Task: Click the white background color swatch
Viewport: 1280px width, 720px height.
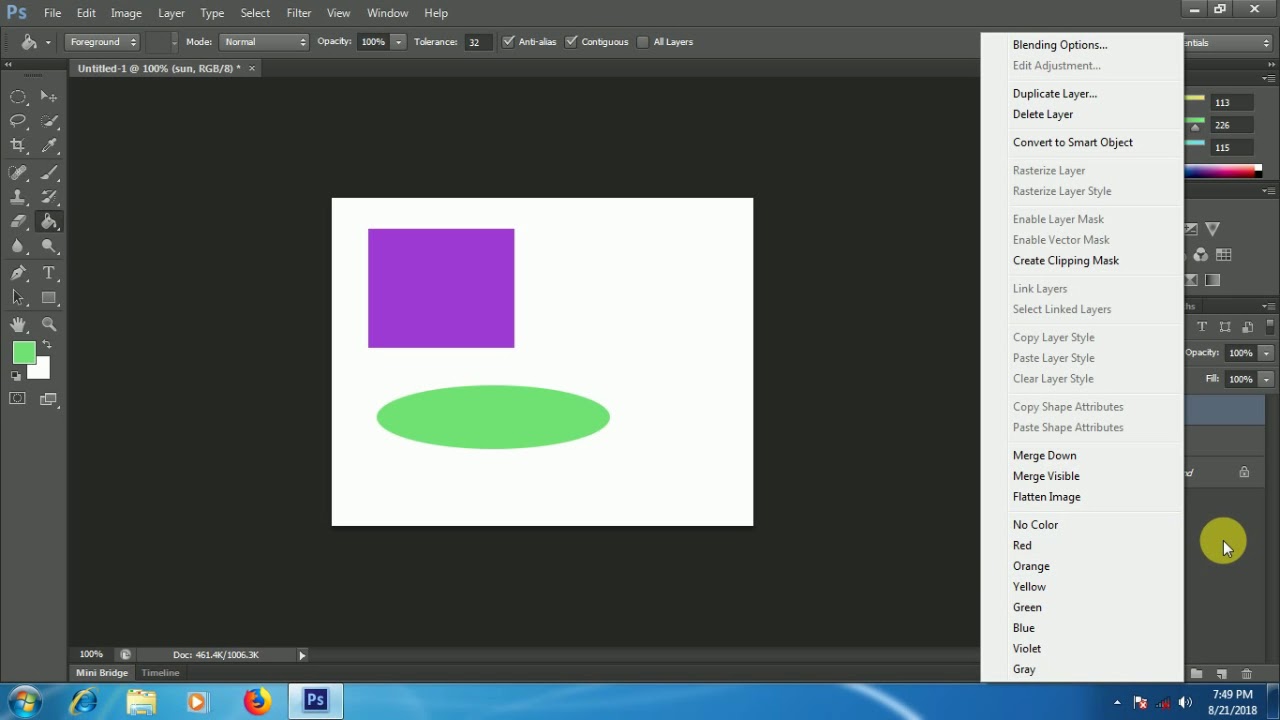Action: (x=39, y=370)
